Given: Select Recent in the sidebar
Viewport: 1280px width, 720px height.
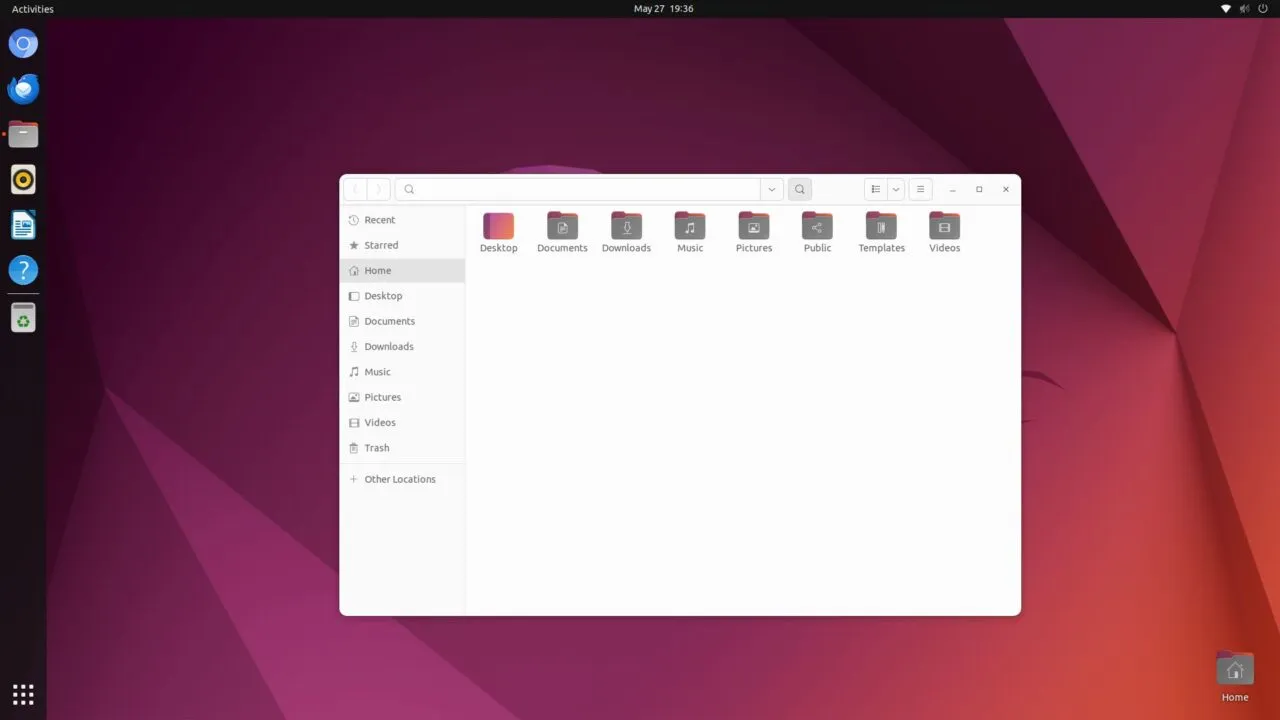Looking at the screenshot, I should [379, 220].
